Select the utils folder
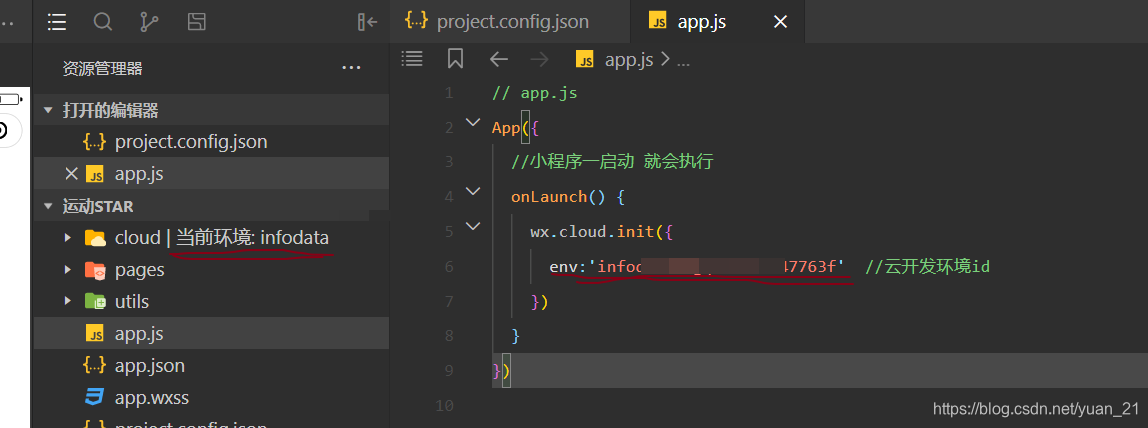 click(132, 301)
